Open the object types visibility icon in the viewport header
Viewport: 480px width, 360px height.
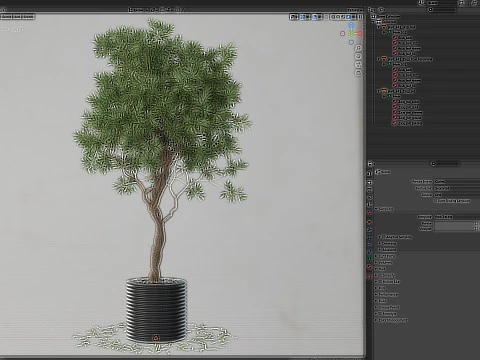pyautogui.click(x=292, y=17)
